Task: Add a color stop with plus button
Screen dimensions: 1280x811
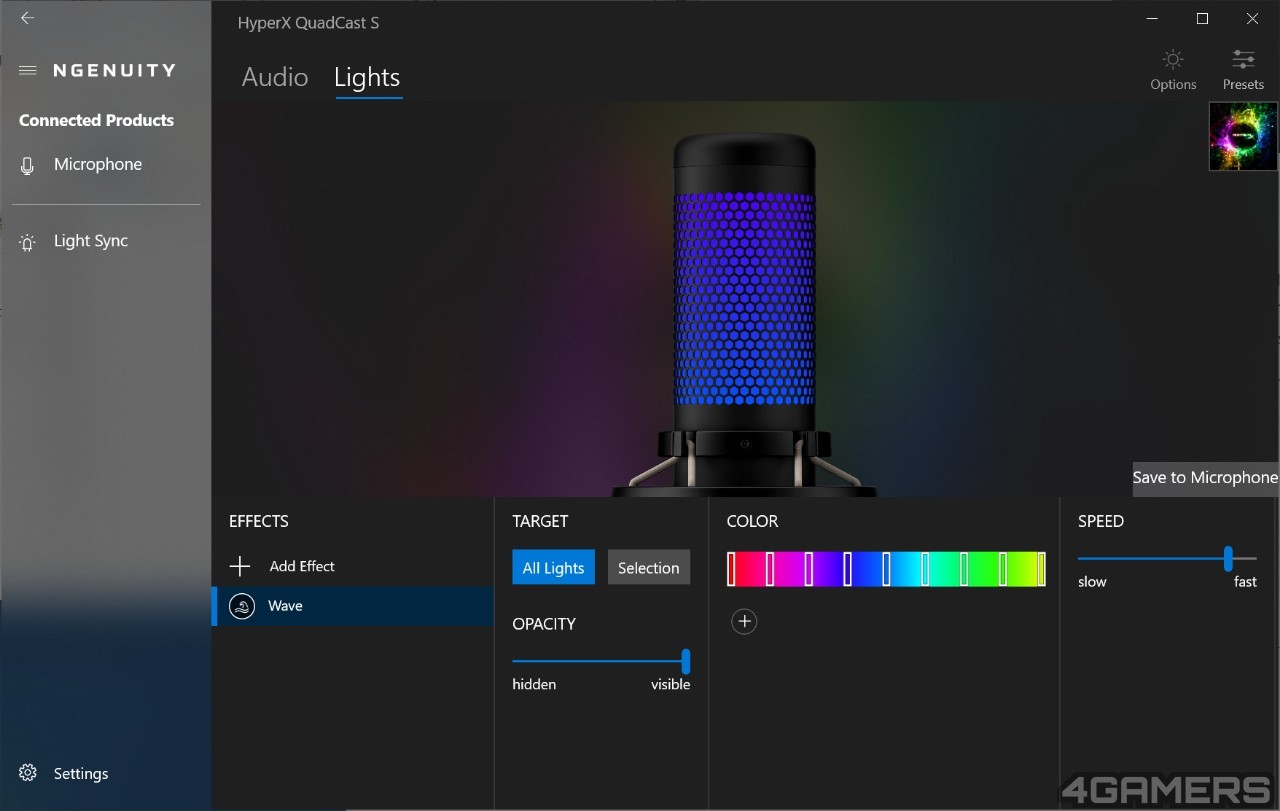Action: coord(744,622)
